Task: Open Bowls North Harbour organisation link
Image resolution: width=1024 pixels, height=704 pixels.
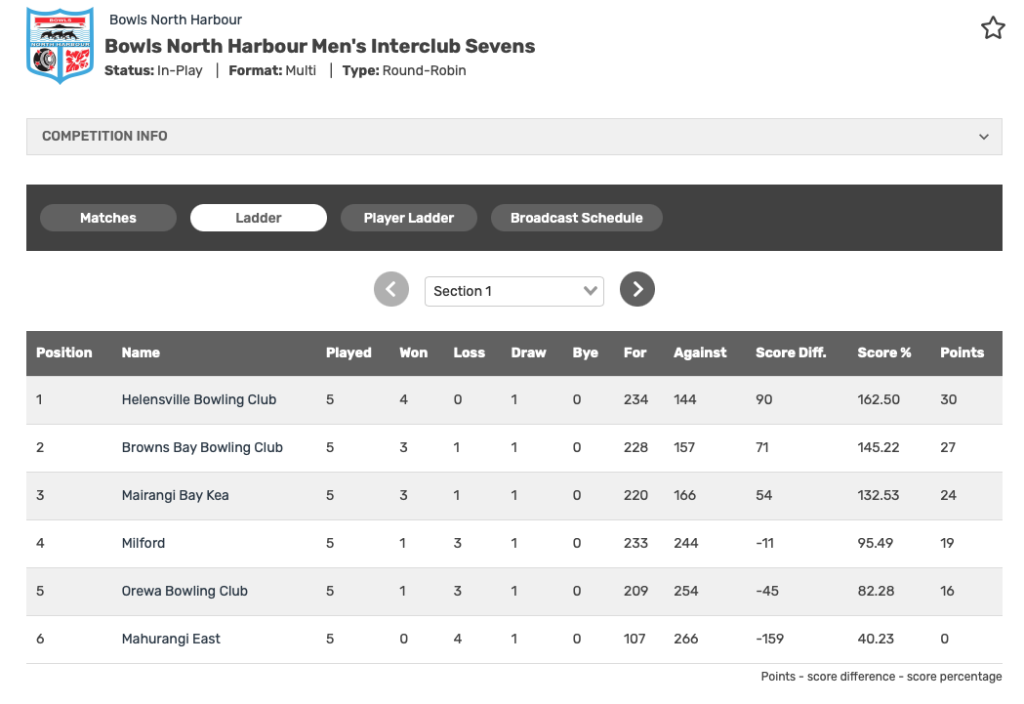Action: point(176,20)
